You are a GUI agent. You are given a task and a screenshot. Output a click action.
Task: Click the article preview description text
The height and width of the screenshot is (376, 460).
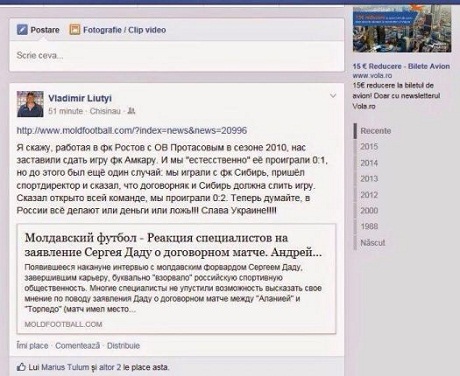173,288
